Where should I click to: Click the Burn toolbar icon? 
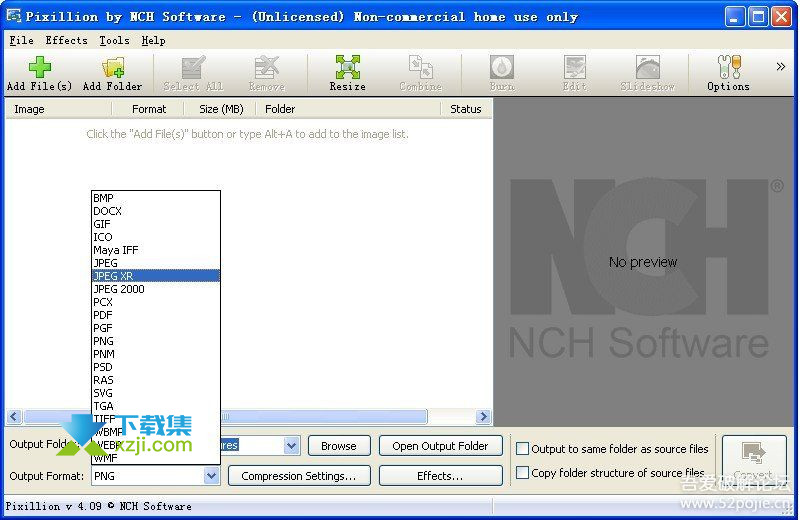pyautogui.click(x=502, y=73)
